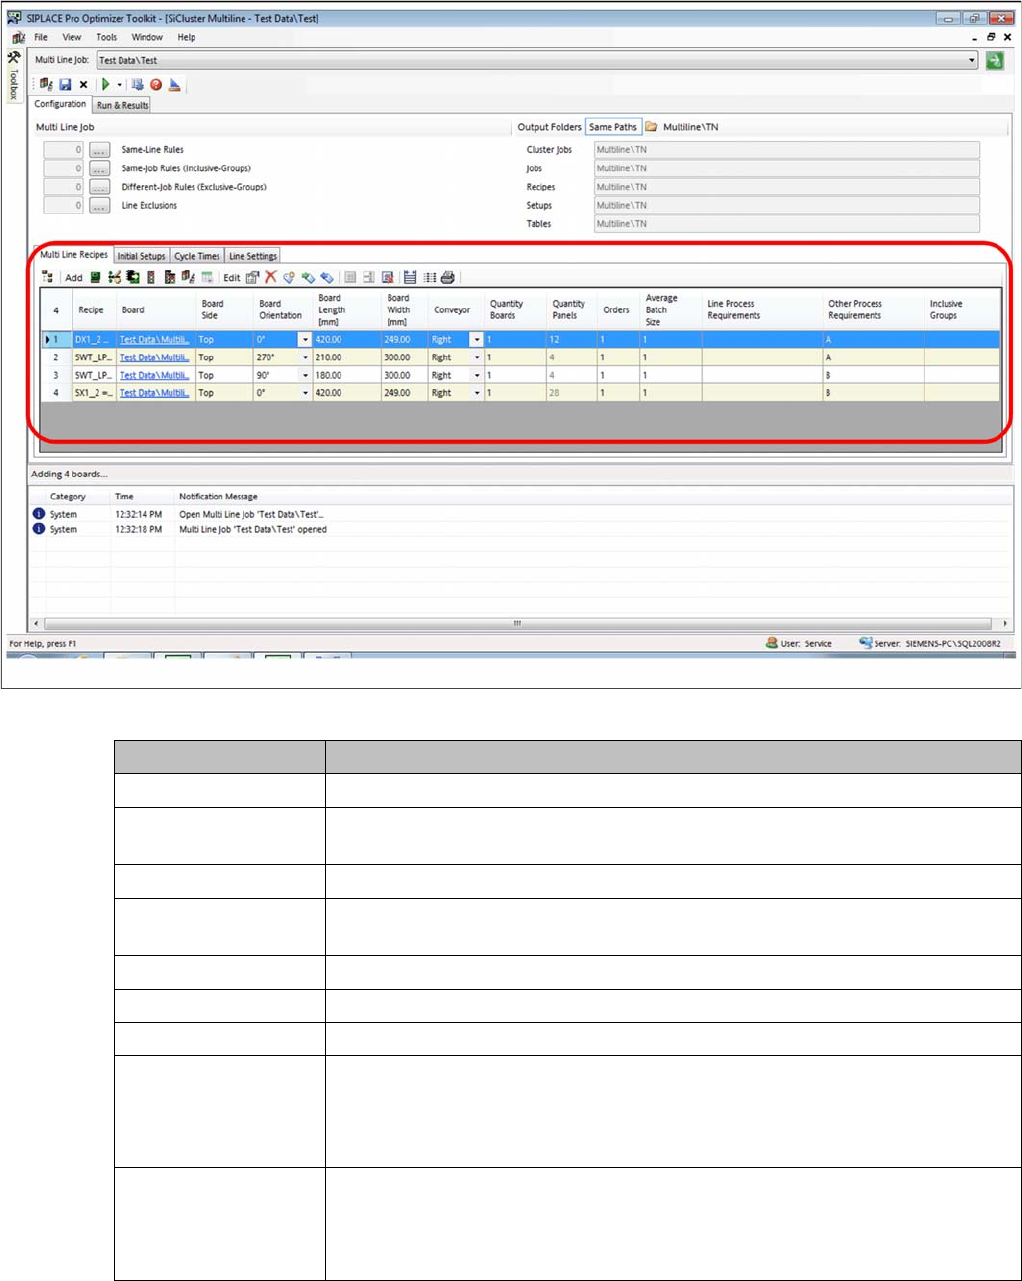Click the ellipsis button for Same-Line Rules
The image size is (1022, 1281).
pyautogui.click(x=99, y=150)
